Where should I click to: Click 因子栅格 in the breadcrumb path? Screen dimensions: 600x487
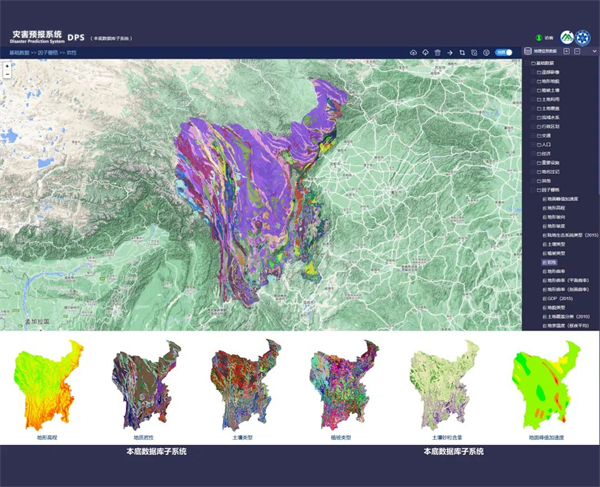(x=49, y=52)
